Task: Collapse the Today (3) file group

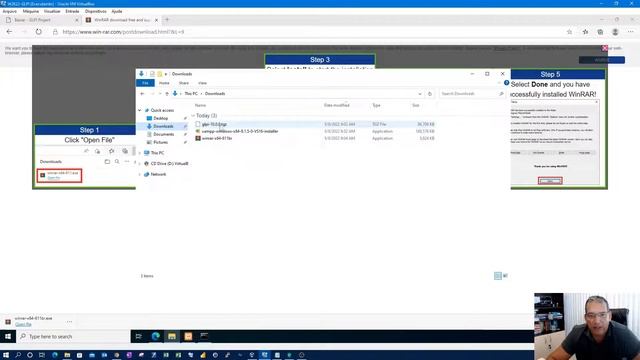Action: pos(193,116)
